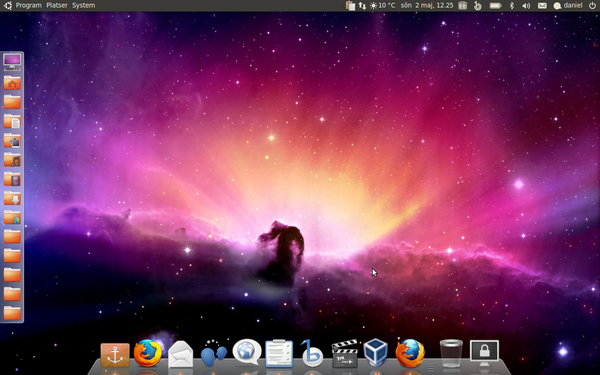Viewport: 600px width, 375px height.
Task: Launch VirtualBox from the dock
Action: point(375,352)
